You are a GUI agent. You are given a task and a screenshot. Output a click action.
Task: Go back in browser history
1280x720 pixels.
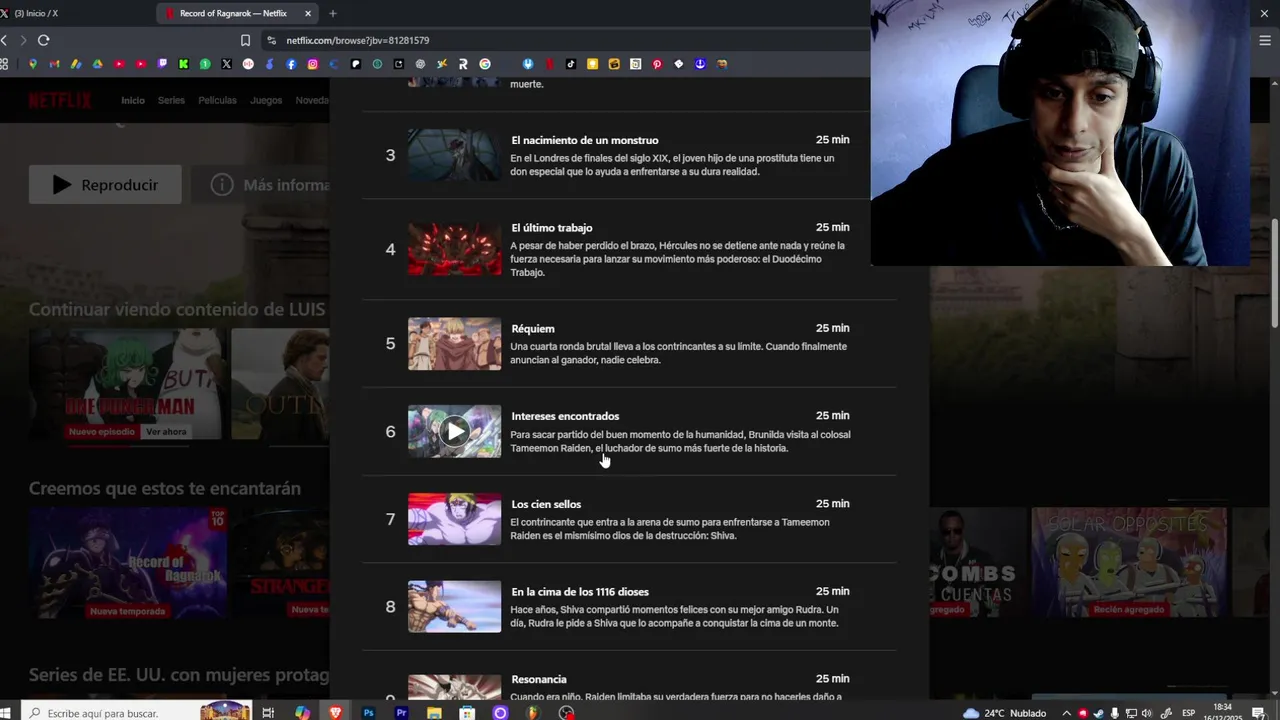pyautogui.click(x=4, y=40)
